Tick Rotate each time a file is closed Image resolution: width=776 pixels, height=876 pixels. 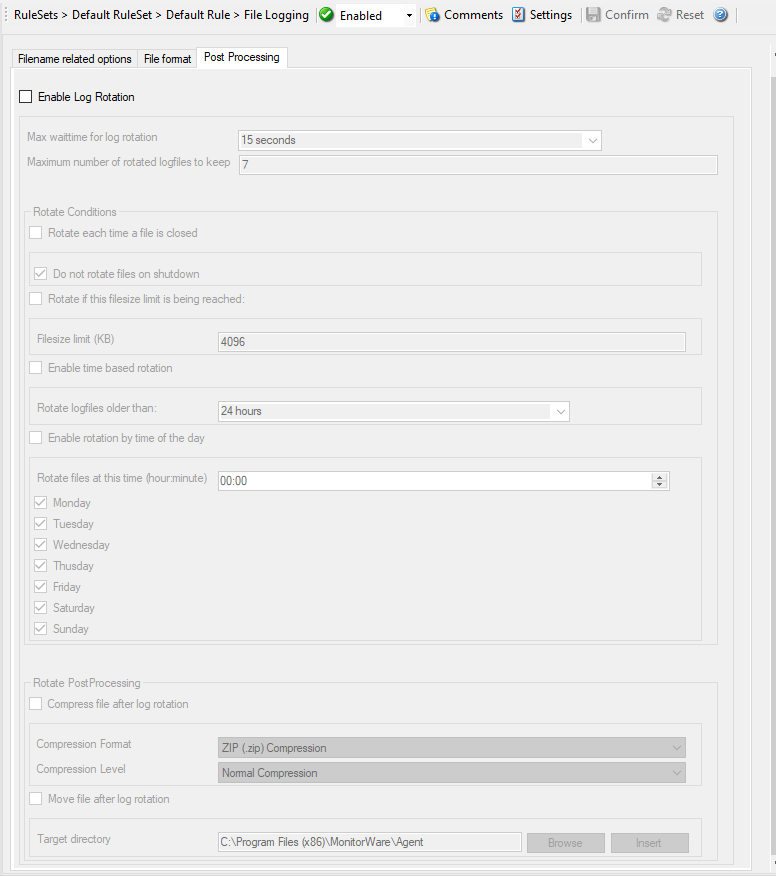coord(36,233)
